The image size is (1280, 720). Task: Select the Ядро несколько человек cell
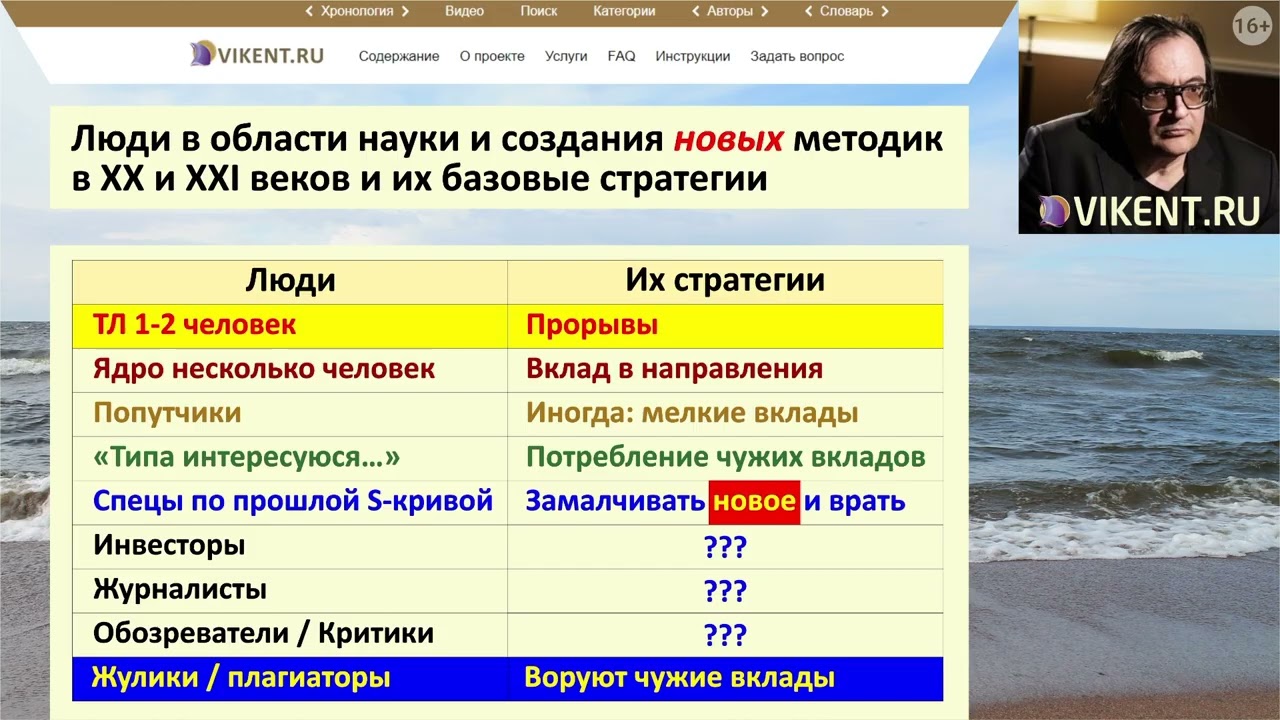click(290, 369)
